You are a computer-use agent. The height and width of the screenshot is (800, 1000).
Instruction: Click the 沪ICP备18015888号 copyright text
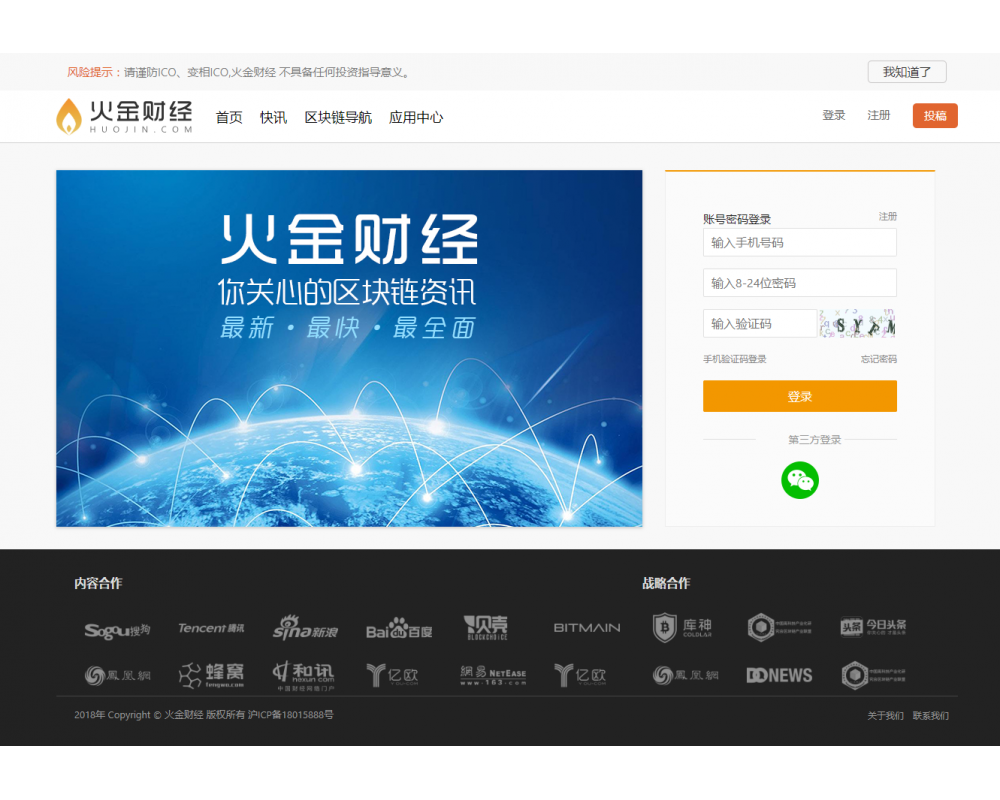point(291,715)
